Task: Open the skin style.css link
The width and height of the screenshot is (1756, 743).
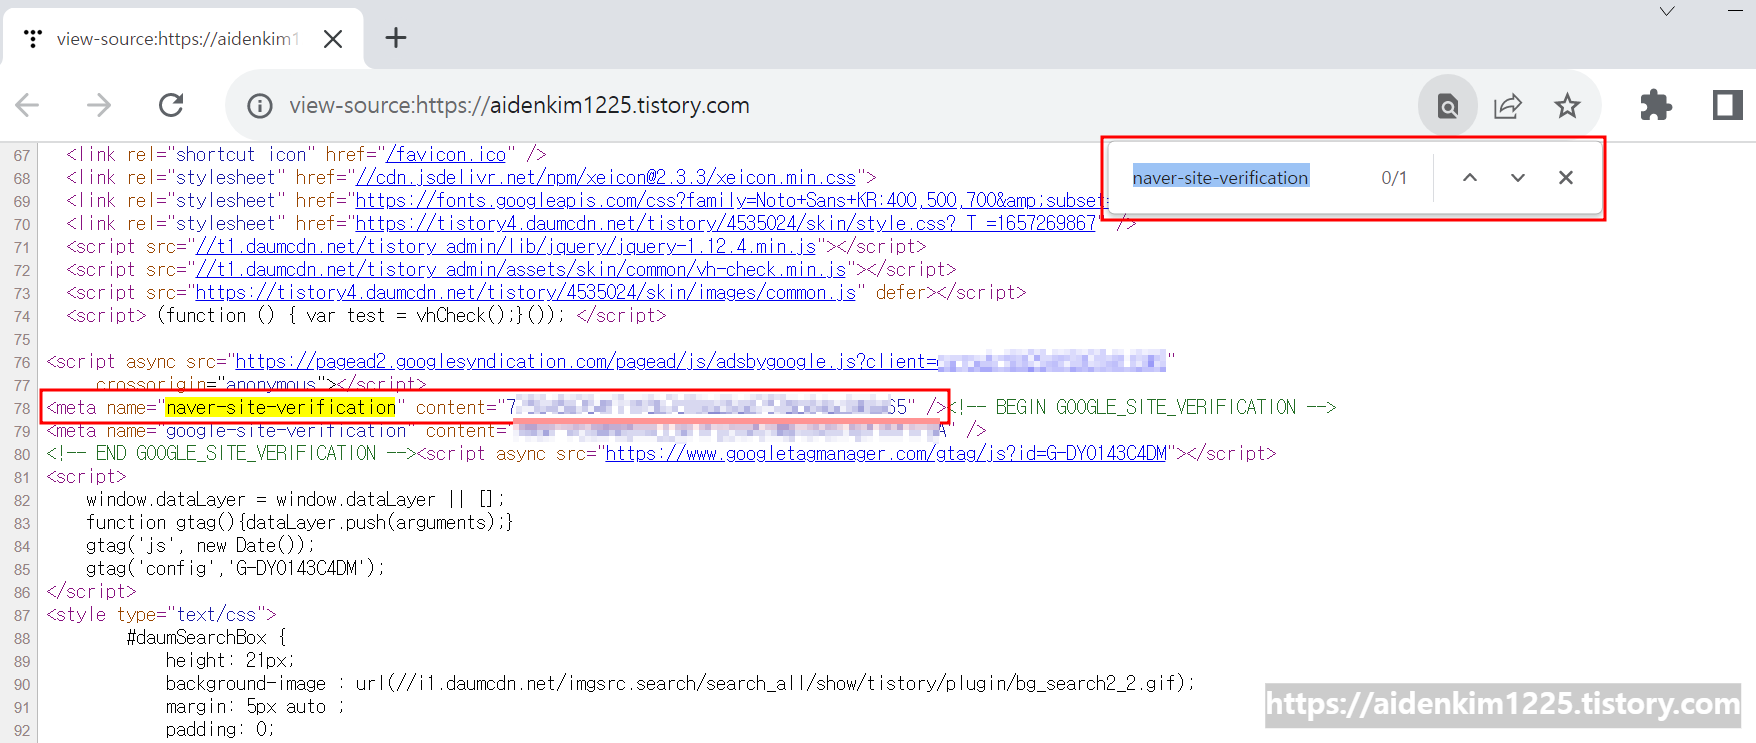Action: [x=726, y=224]
